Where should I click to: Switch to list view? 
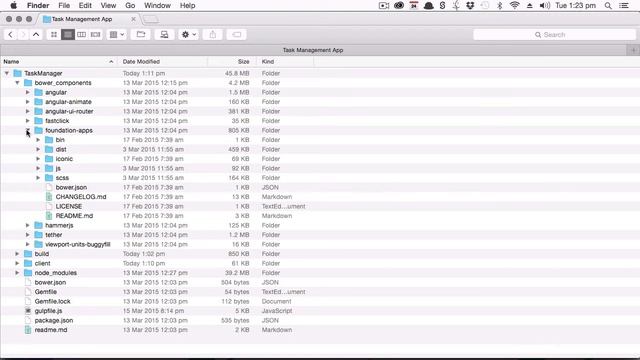(x=68, y=35)
